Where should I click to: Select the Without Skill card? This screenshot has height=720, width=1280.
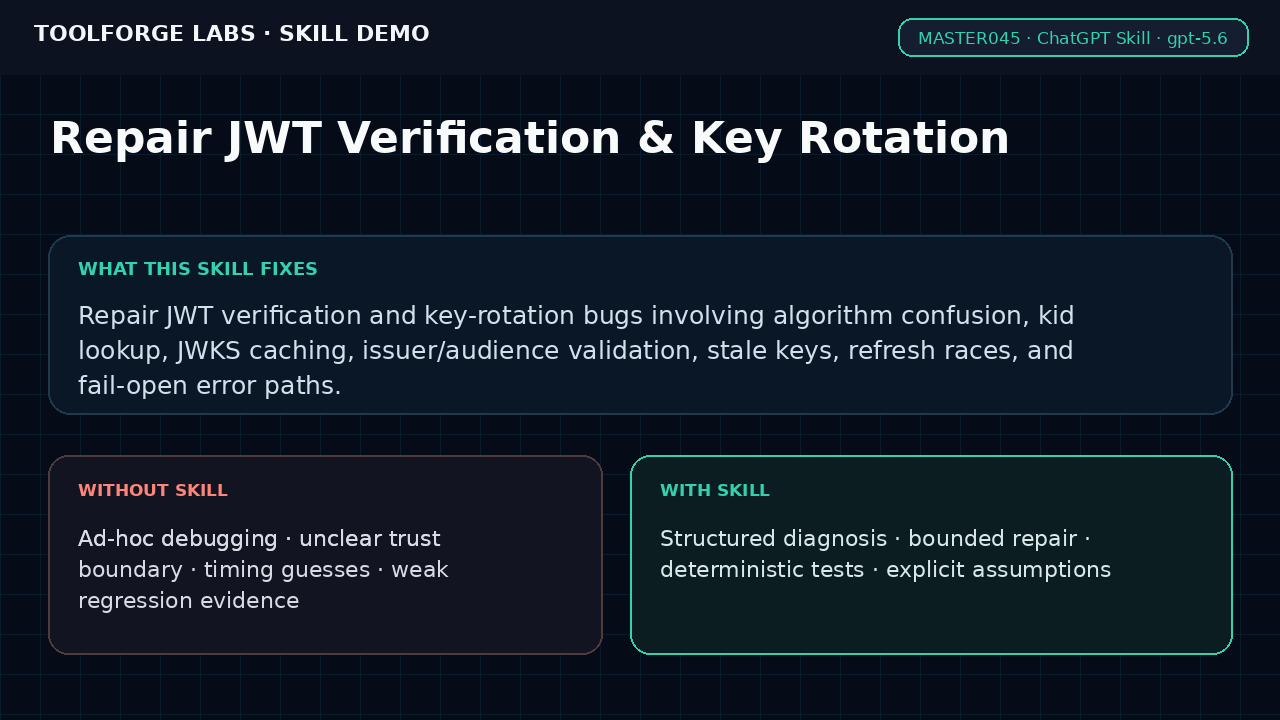[x=325, y=555]
